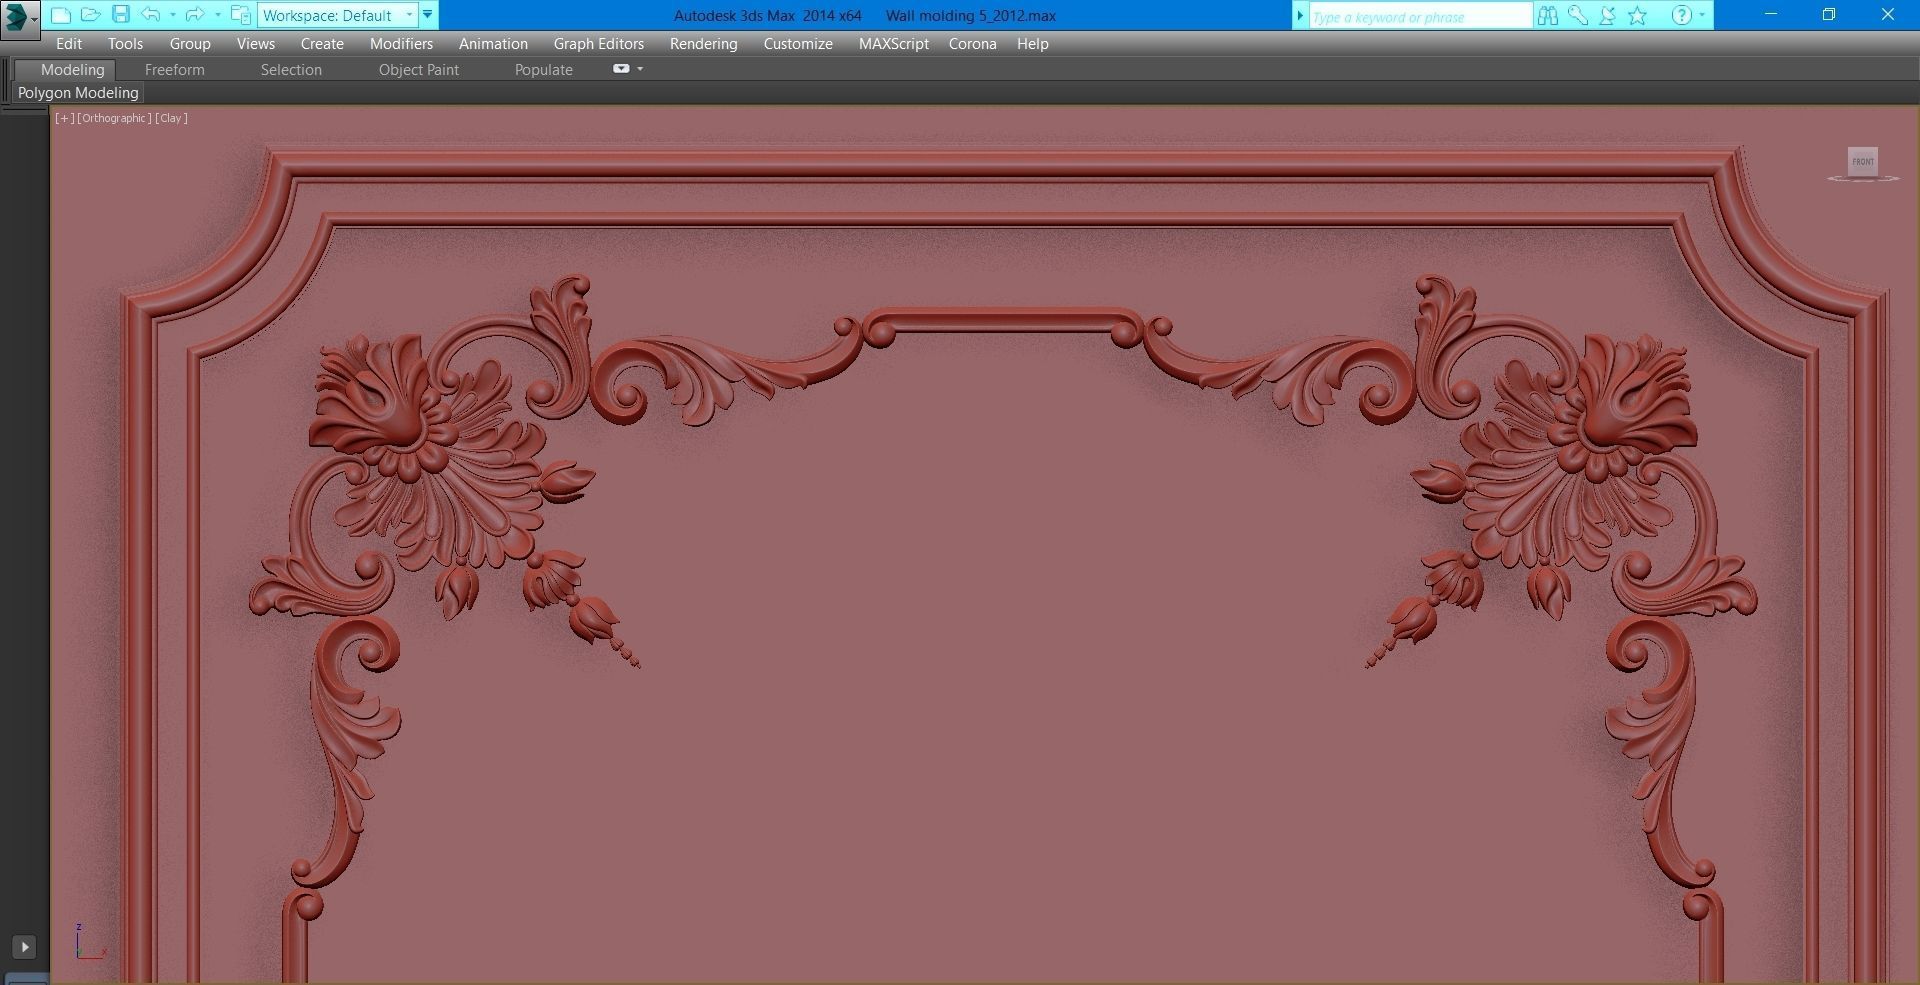
Task: Open the Modifiers menu
Action: coord(401,44)
